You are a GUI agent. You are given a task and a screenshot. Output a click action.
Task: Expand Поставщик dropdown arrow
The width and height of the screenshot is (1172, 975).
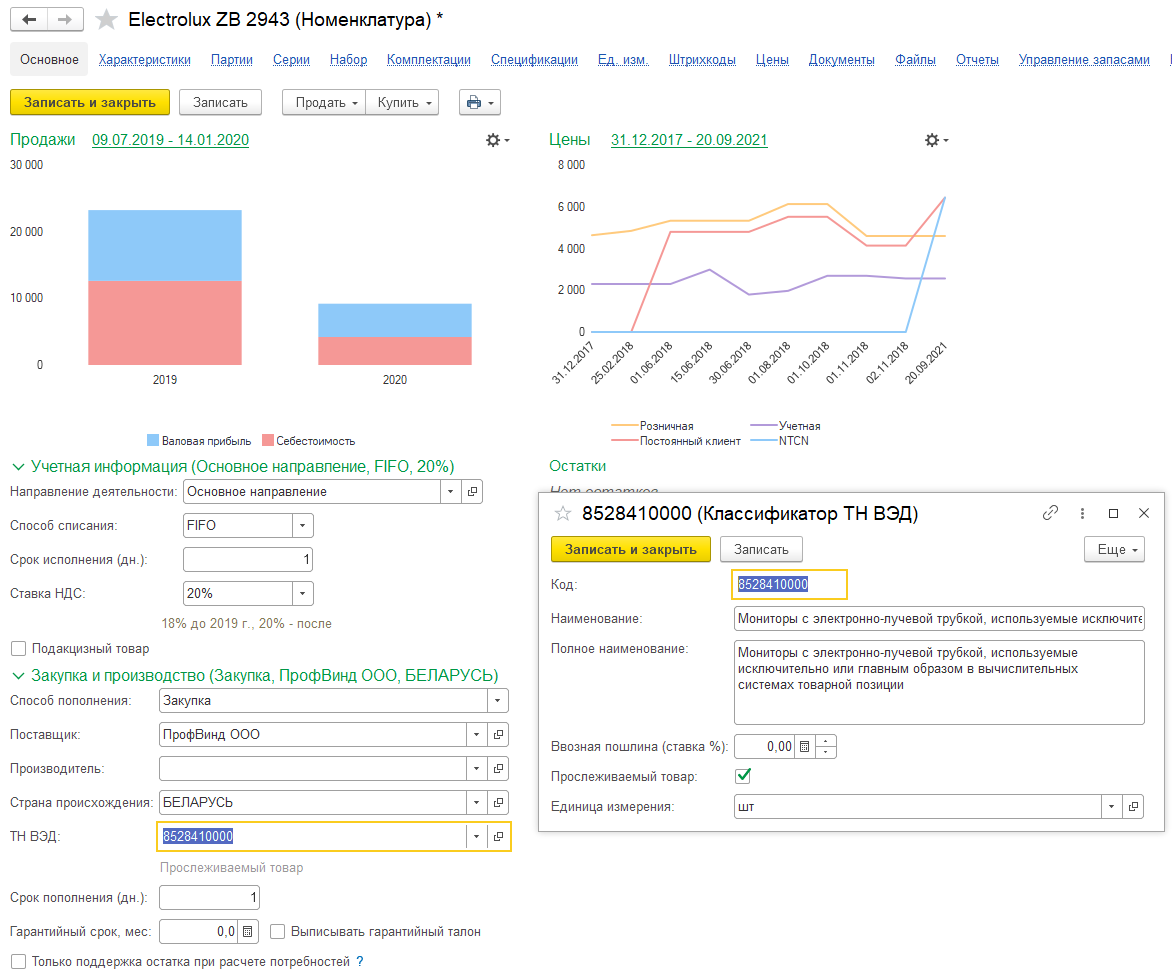coord(477,734)
